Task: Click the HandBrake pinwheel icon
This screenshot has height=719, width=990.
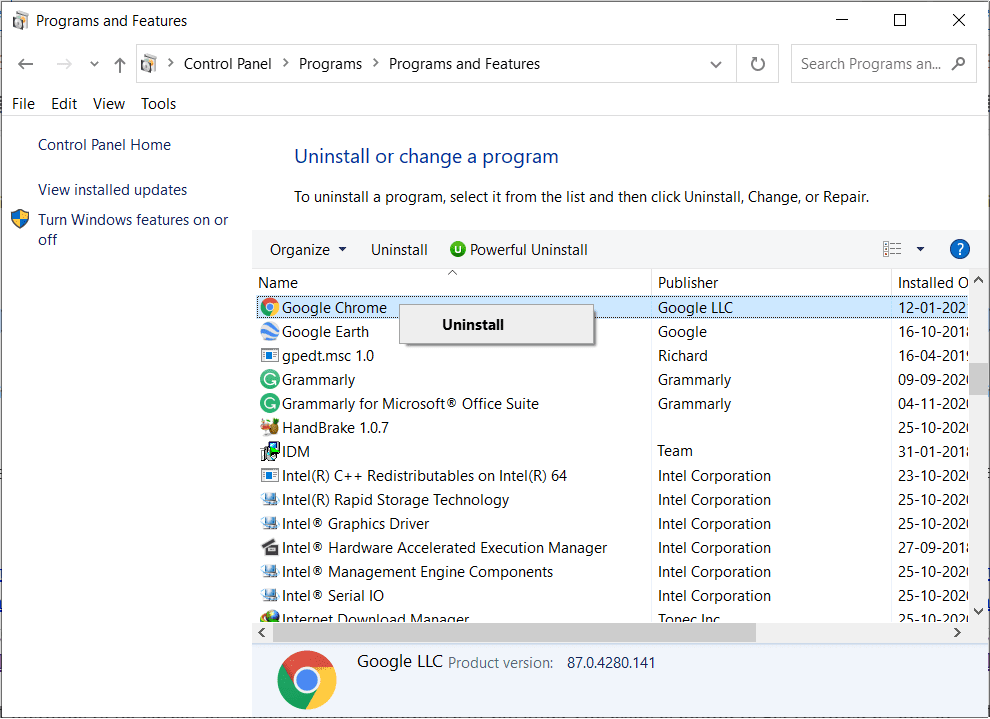Action: (x=268, y=427)
